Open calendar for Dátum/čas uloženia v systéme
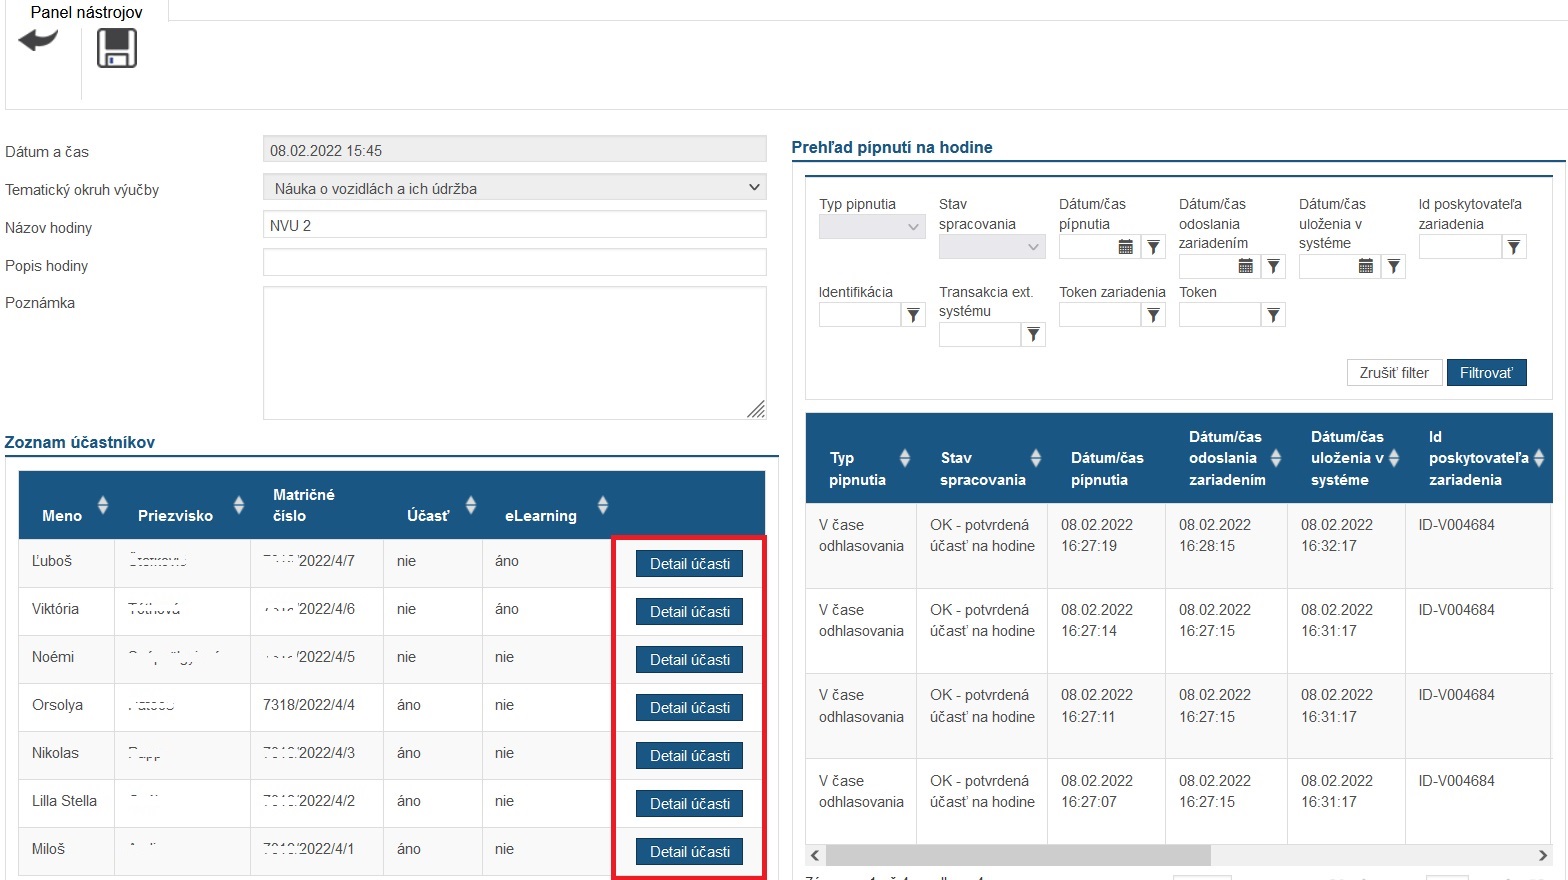 (x=1366, y=266)
